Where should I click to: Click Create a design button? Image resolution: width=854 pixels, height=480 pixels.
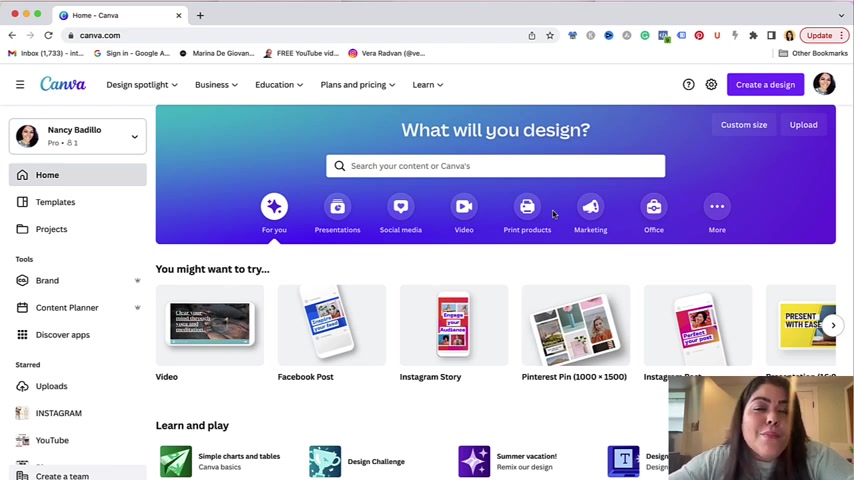(765, 84)
